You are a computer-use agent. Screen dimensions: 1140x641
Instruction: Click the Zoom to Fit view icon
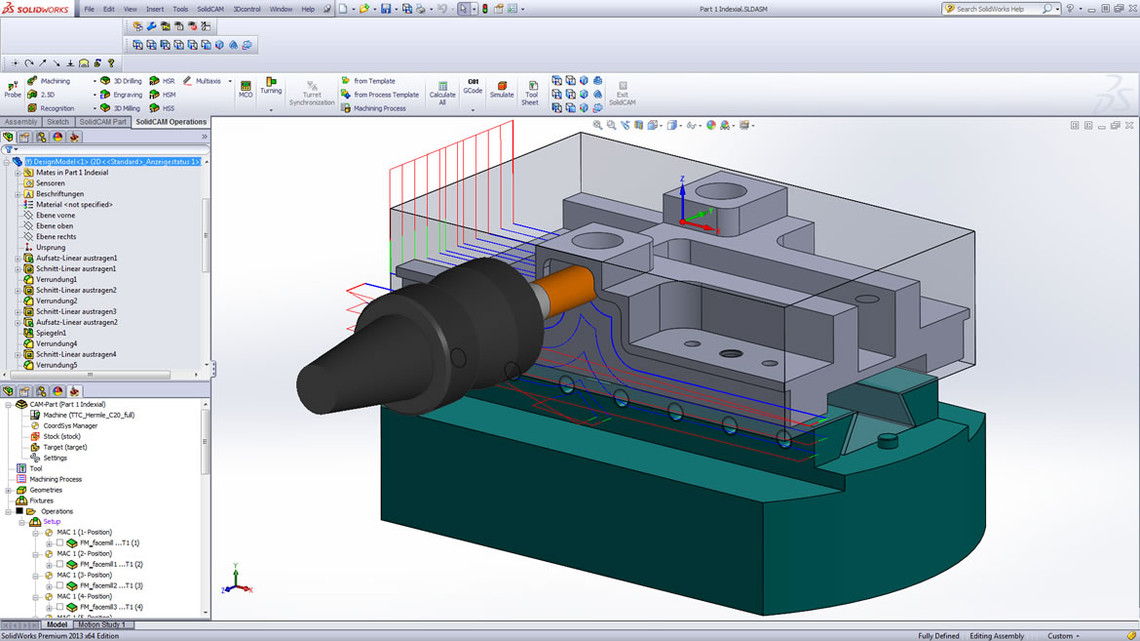pyautogui.click(x=598, y=125)
